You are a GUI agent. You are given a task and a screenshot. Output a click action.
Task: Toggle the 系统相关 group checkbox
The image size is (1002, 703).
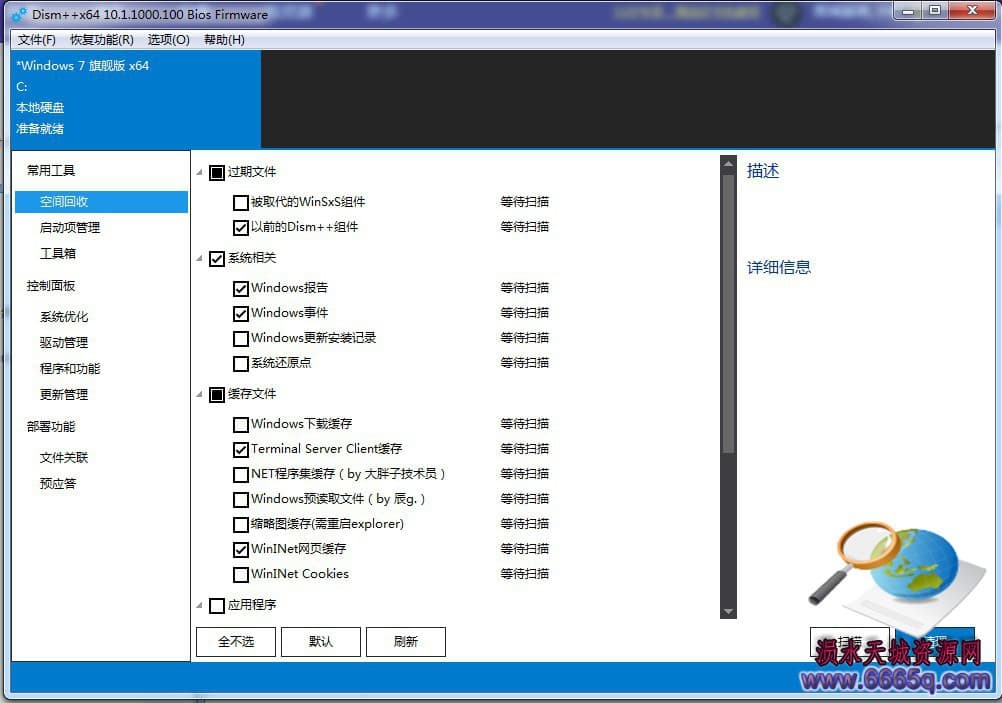click(x=217, y=259)
